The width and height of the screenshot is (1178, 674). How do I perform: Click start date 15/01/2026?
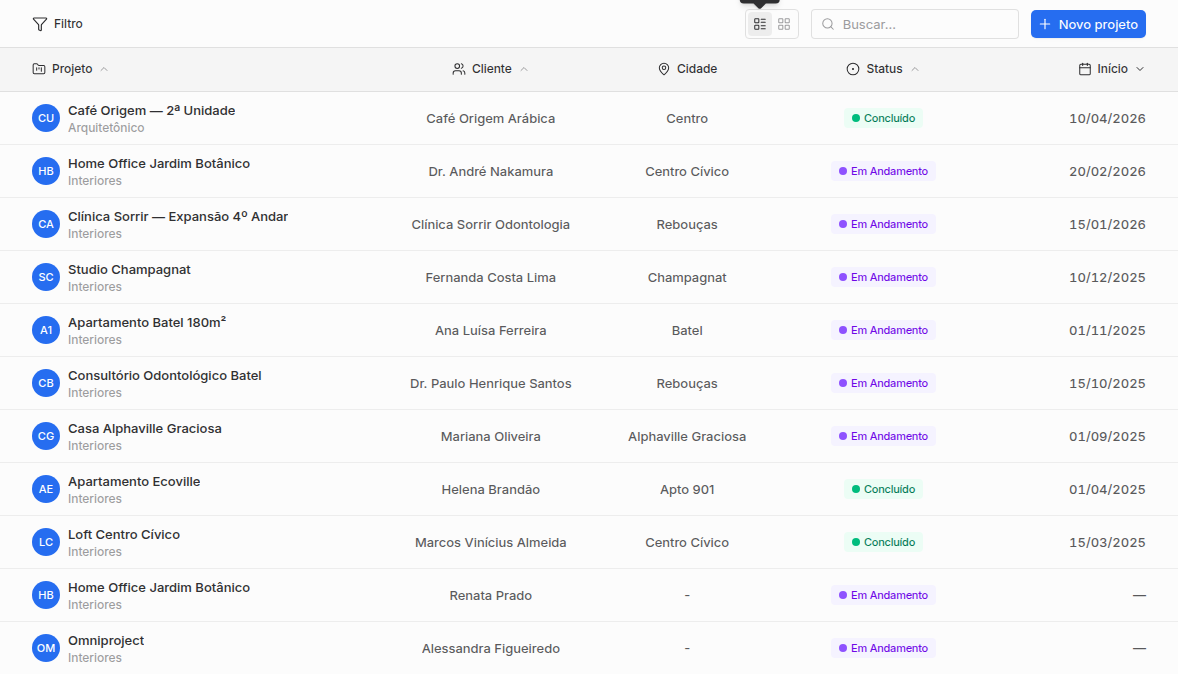pyautogui.click(x=1107, y=224)
